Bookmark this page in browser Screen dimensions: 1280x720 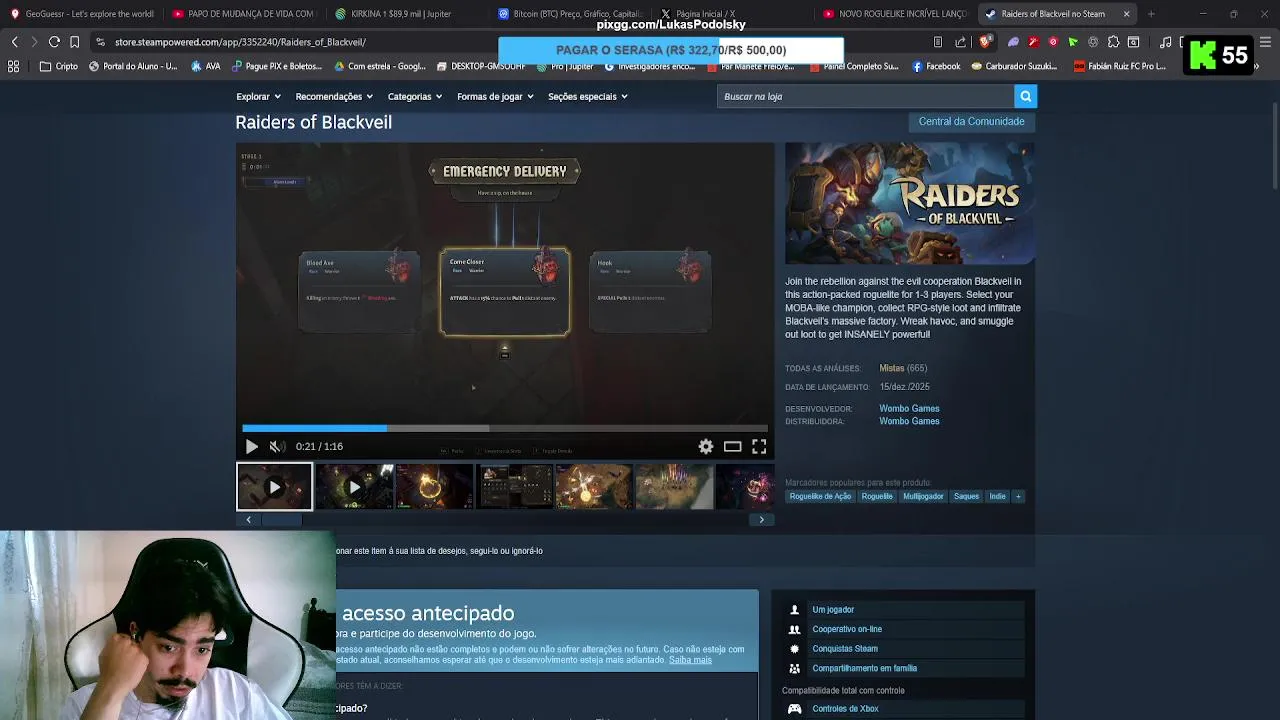[x=74, y=42]
